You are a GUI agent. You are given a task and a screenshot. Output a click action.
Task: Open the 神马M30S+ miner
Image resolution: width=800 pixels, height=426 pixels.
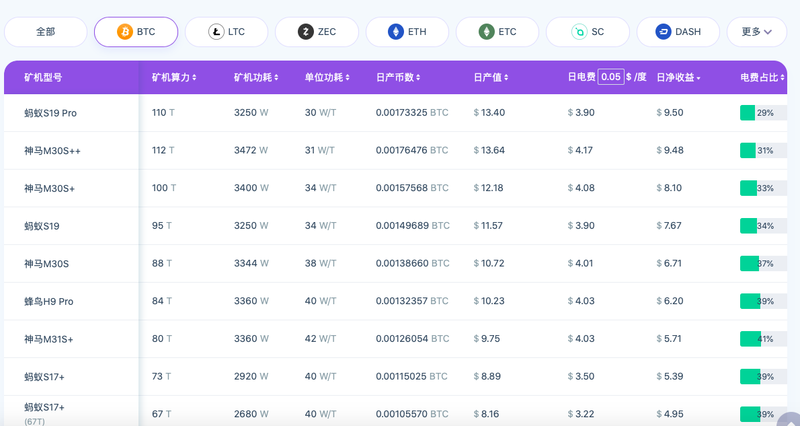coord(49,189)
